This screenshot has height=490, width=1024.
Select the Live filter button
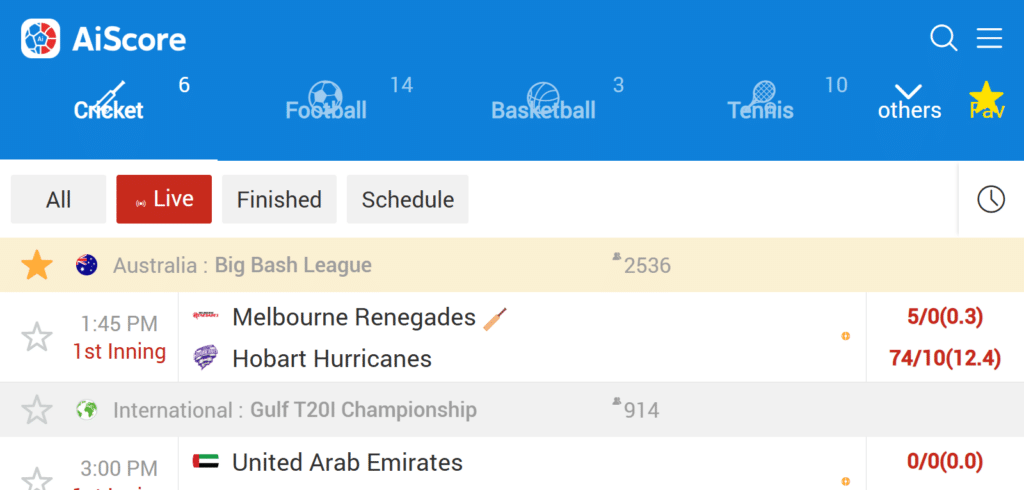pyautogui.click(x=164, y=199)
